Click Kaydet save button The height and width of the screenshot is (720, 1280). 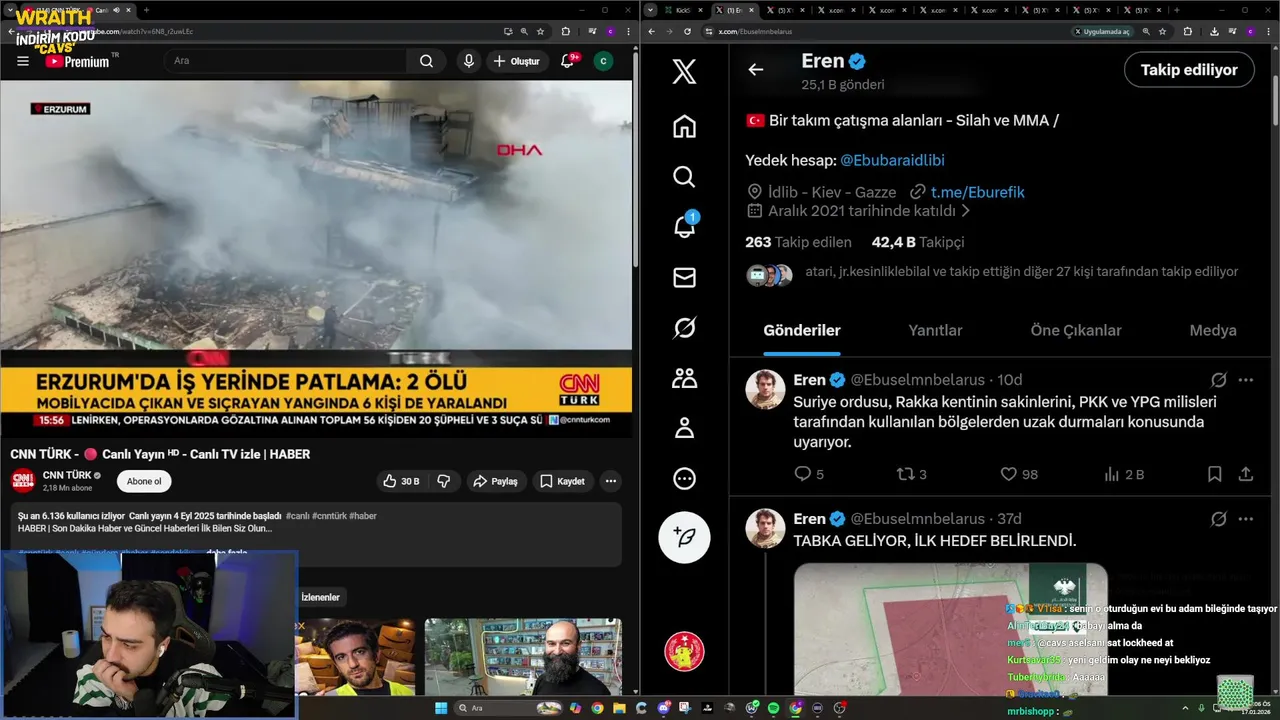click(562, 481)
